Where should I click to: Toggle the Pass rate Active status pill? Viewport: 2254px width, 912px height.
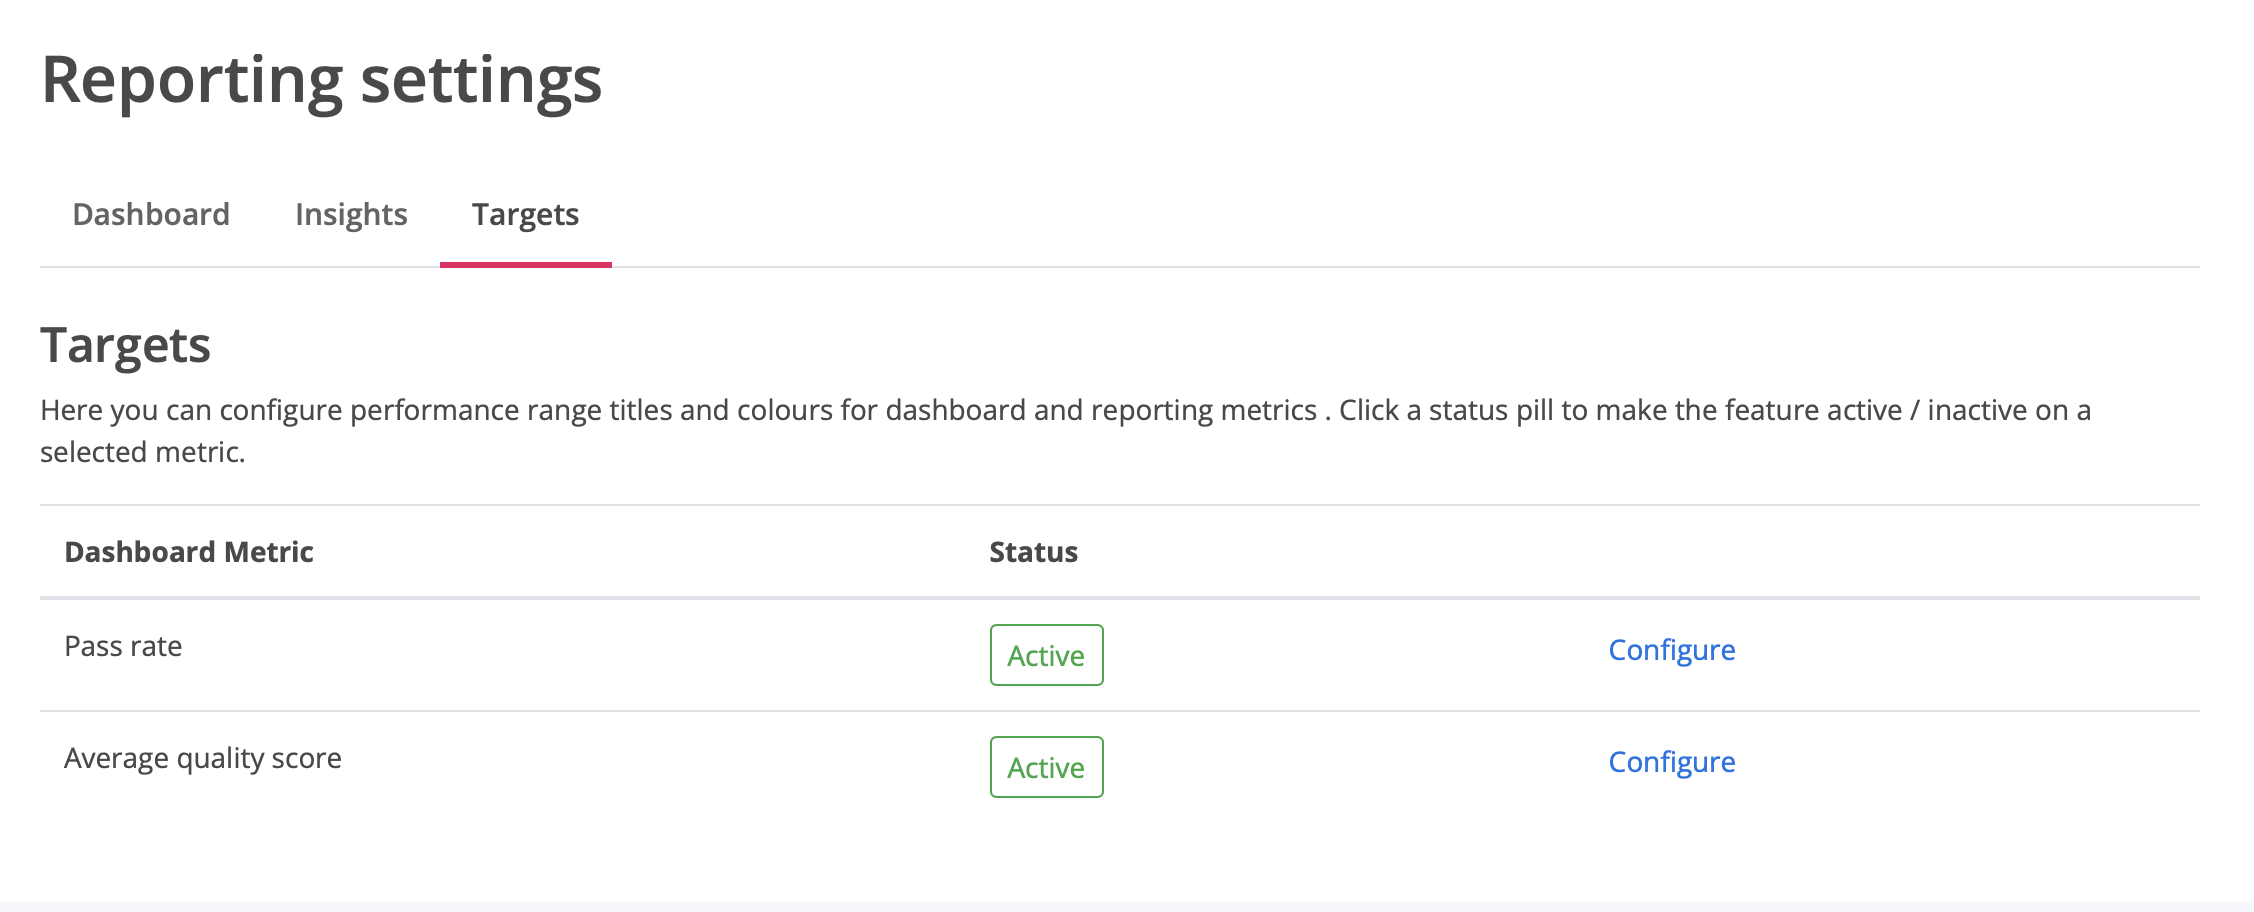point(1046,655)
